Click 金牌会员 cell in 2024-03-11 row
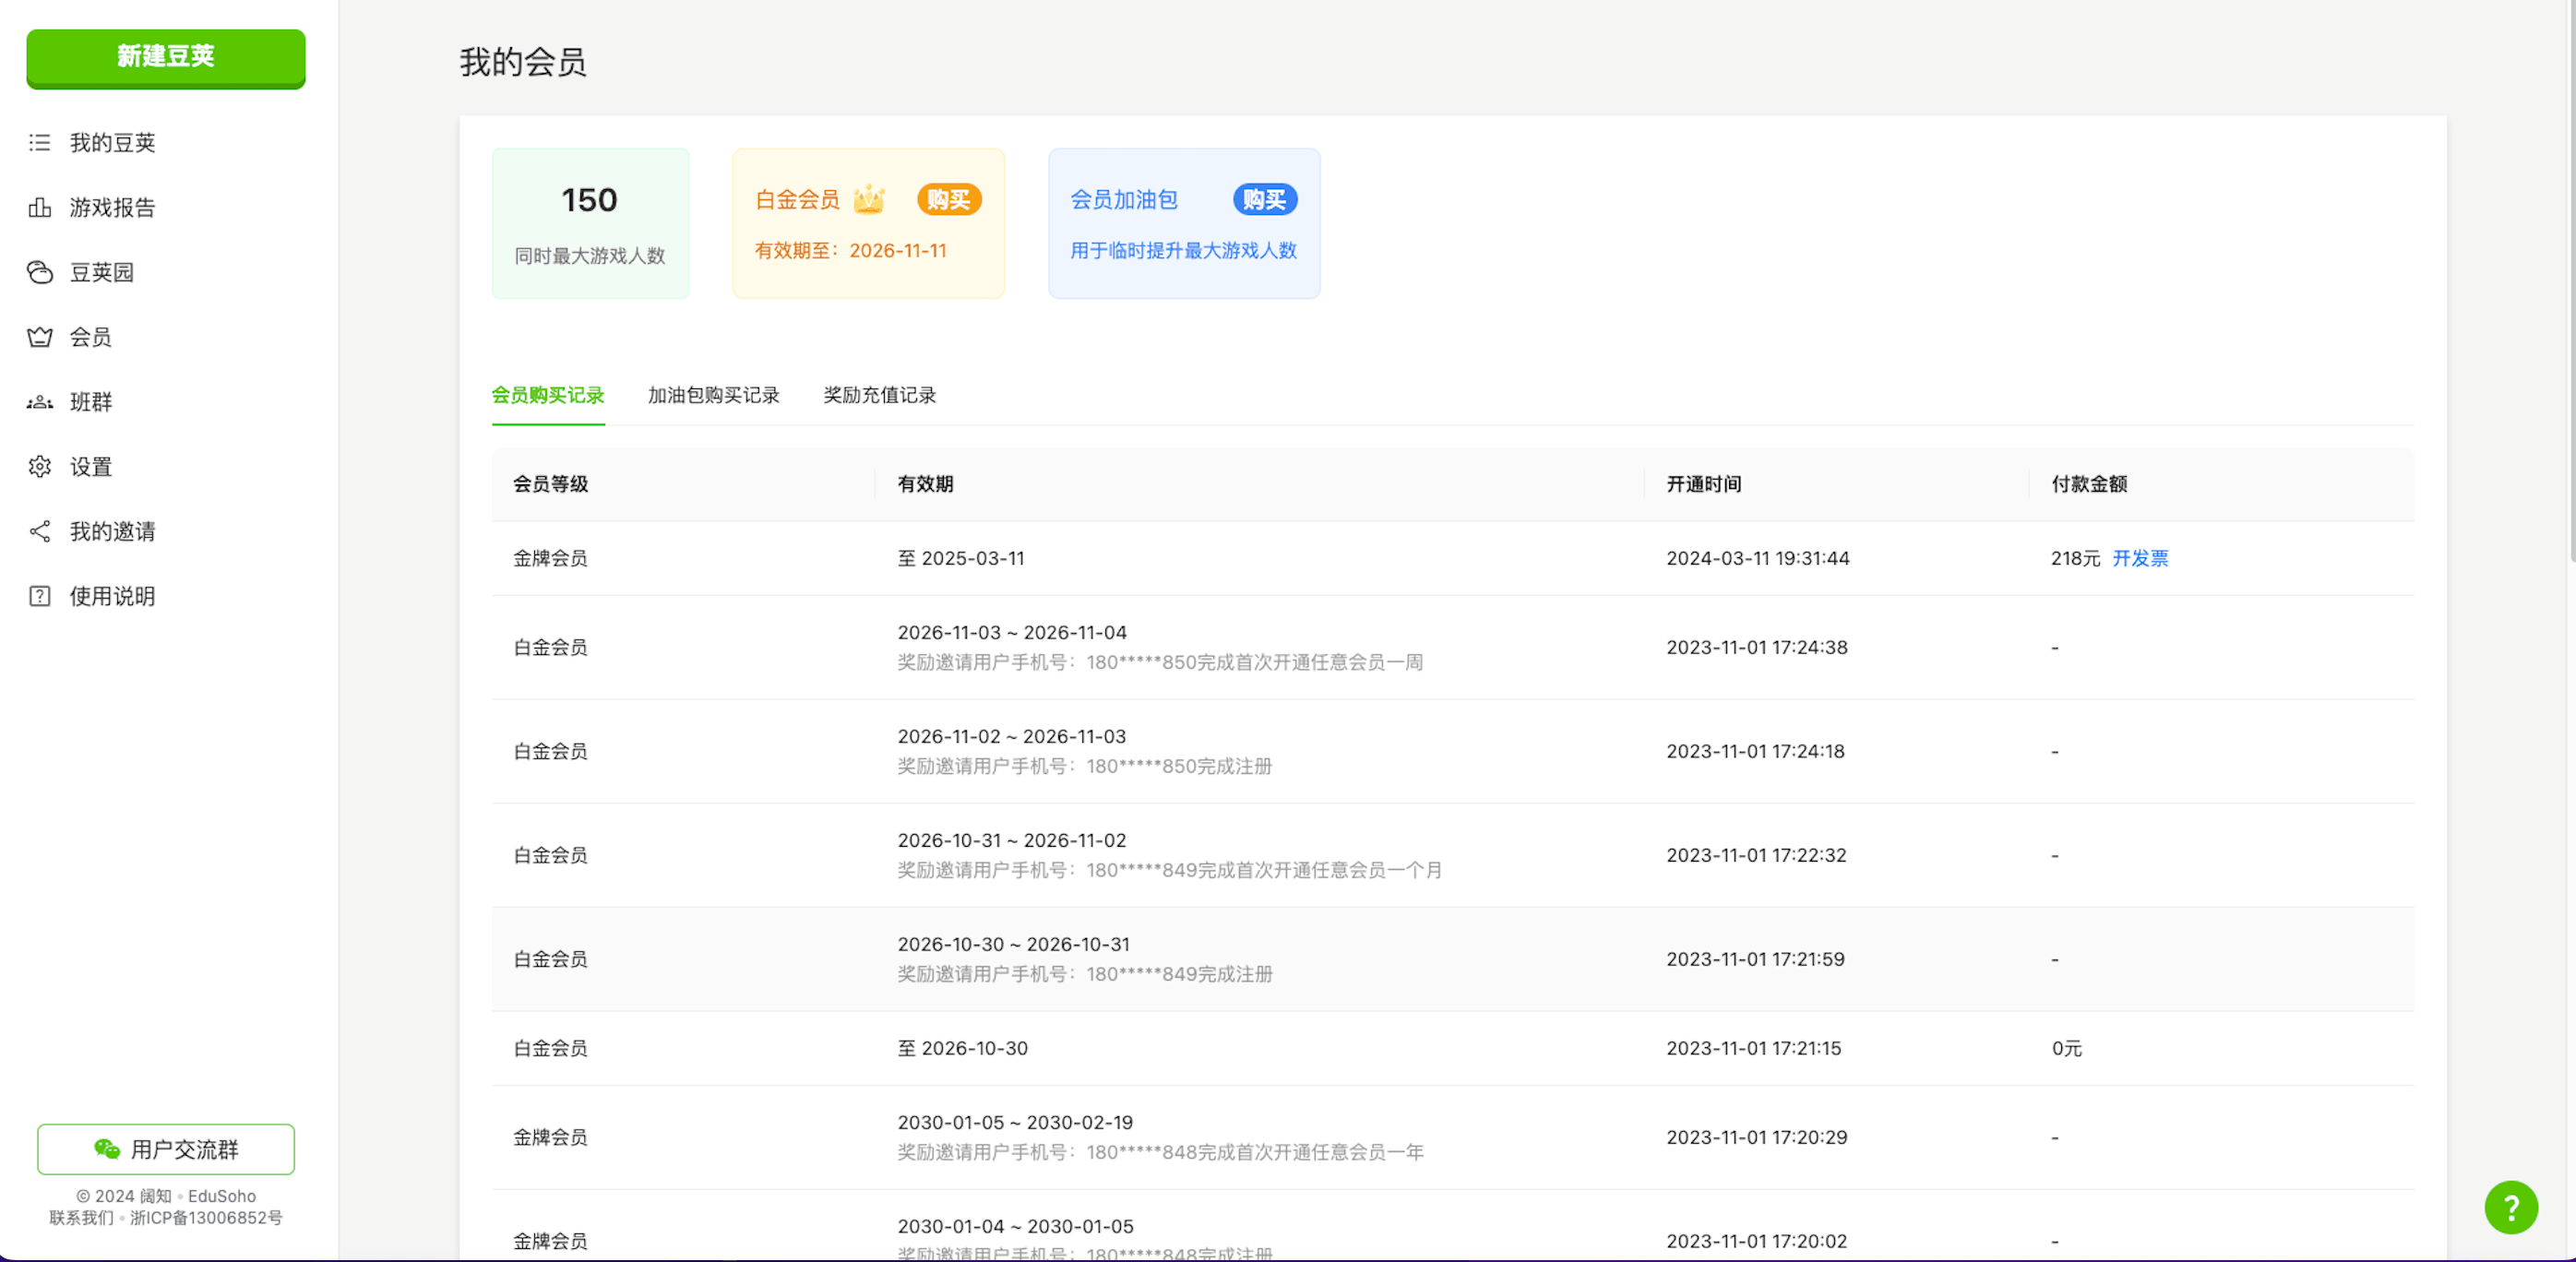Image resolution: width=2576 pixels, height=1262 pixels. click(551, 559)
